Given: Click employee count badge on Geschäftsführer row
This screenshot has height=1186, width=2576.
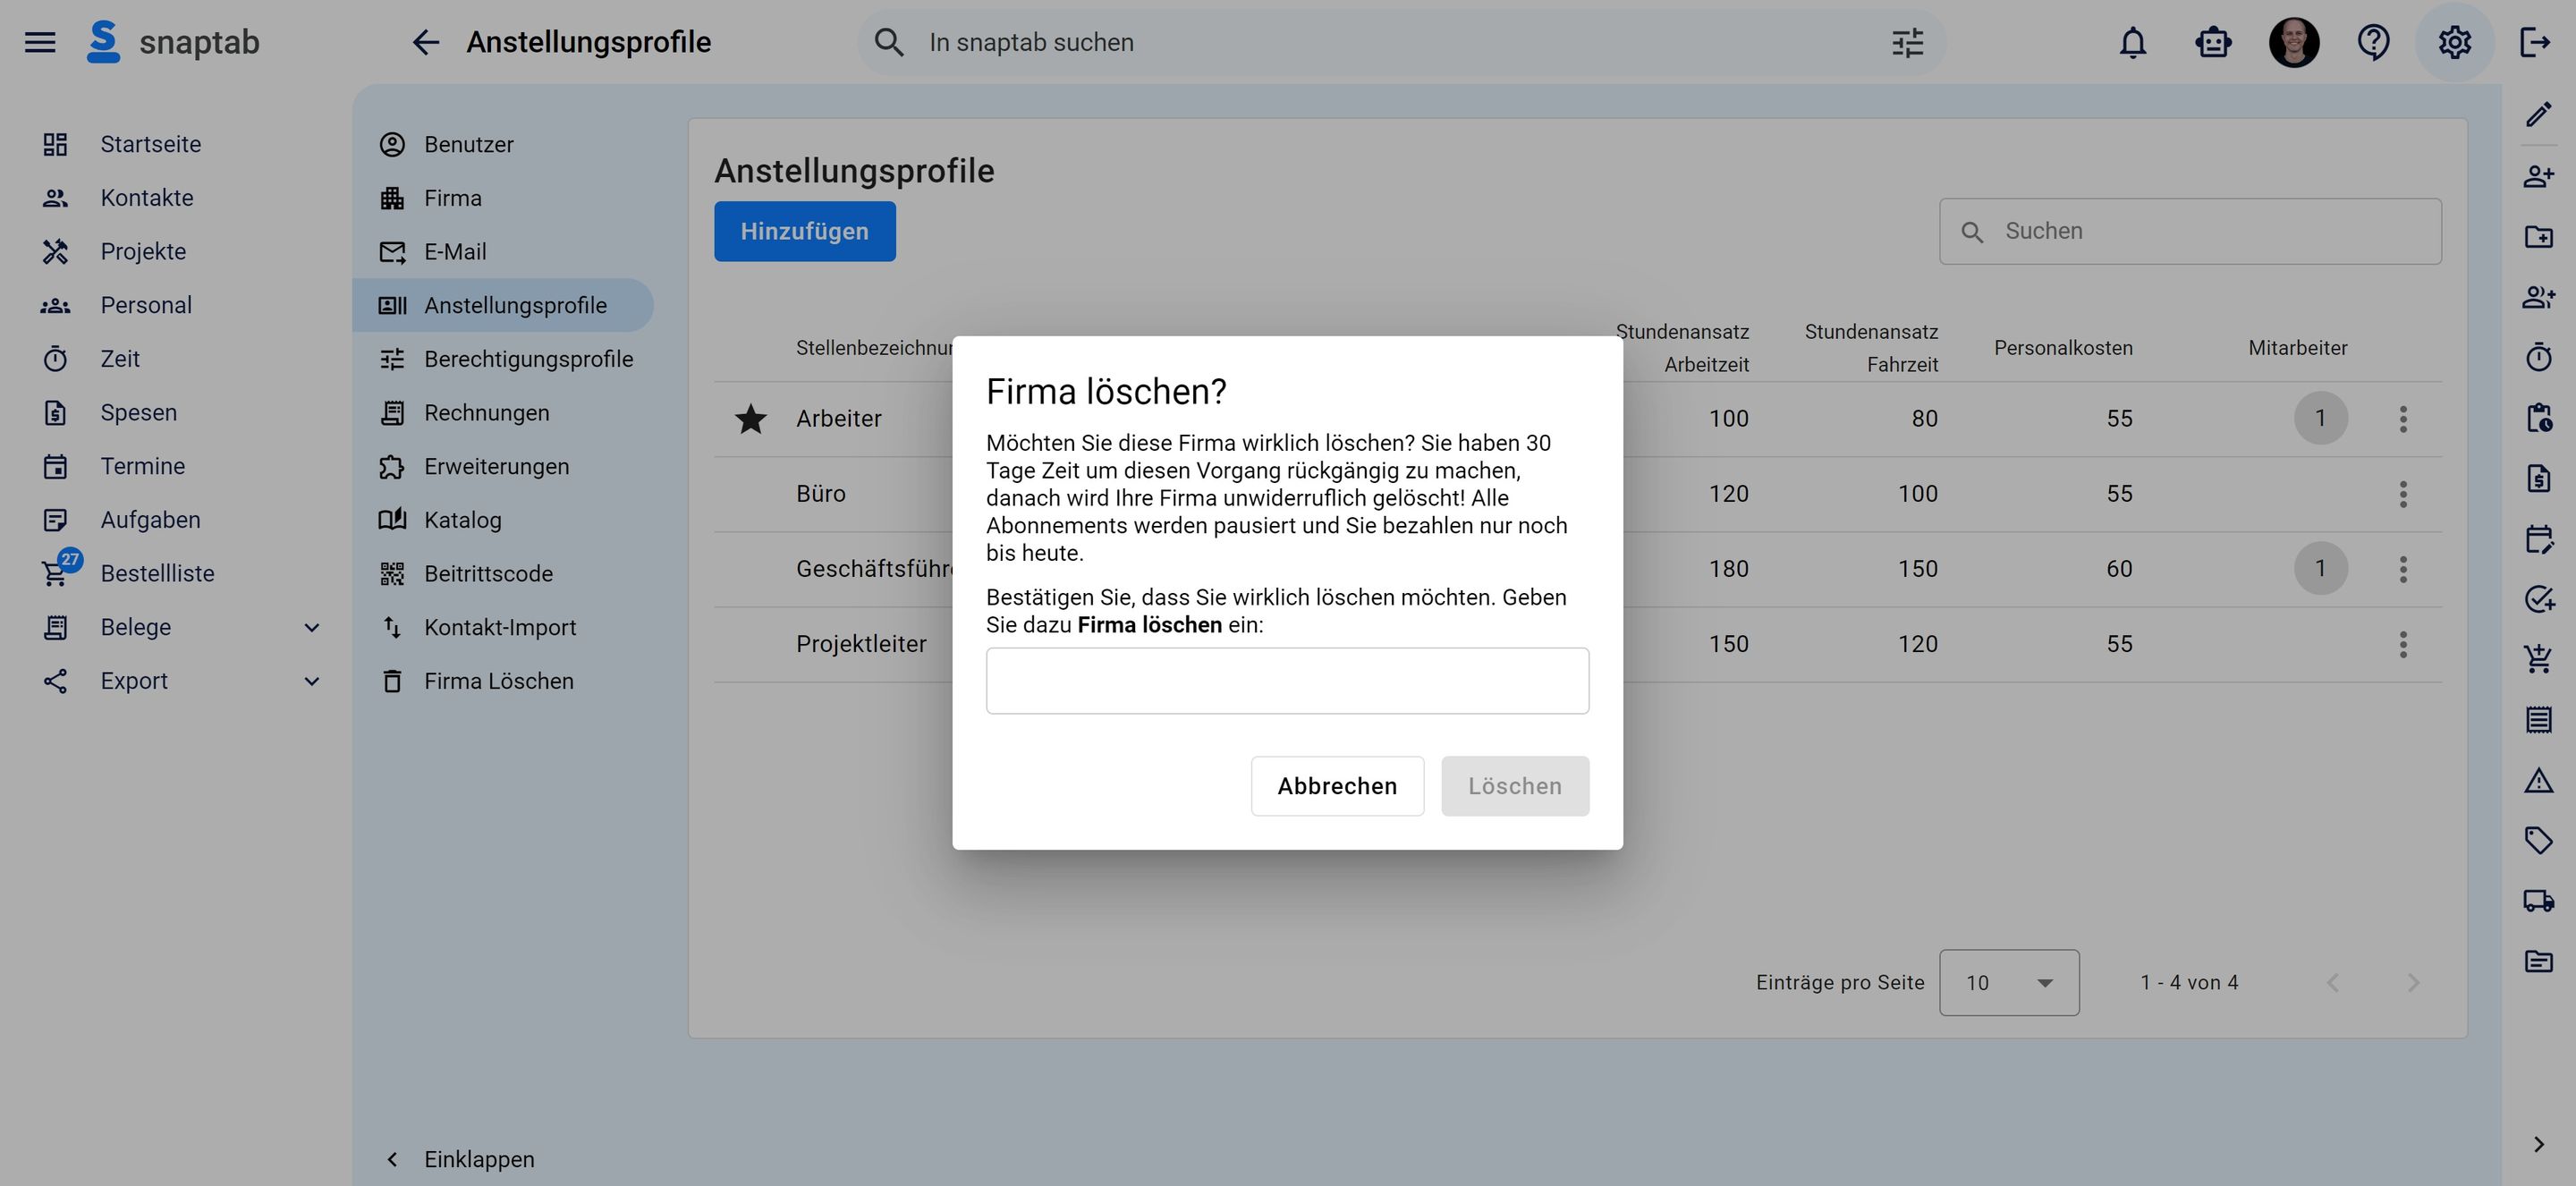Looking at the screenshot, I should [x=2320, y=568].
